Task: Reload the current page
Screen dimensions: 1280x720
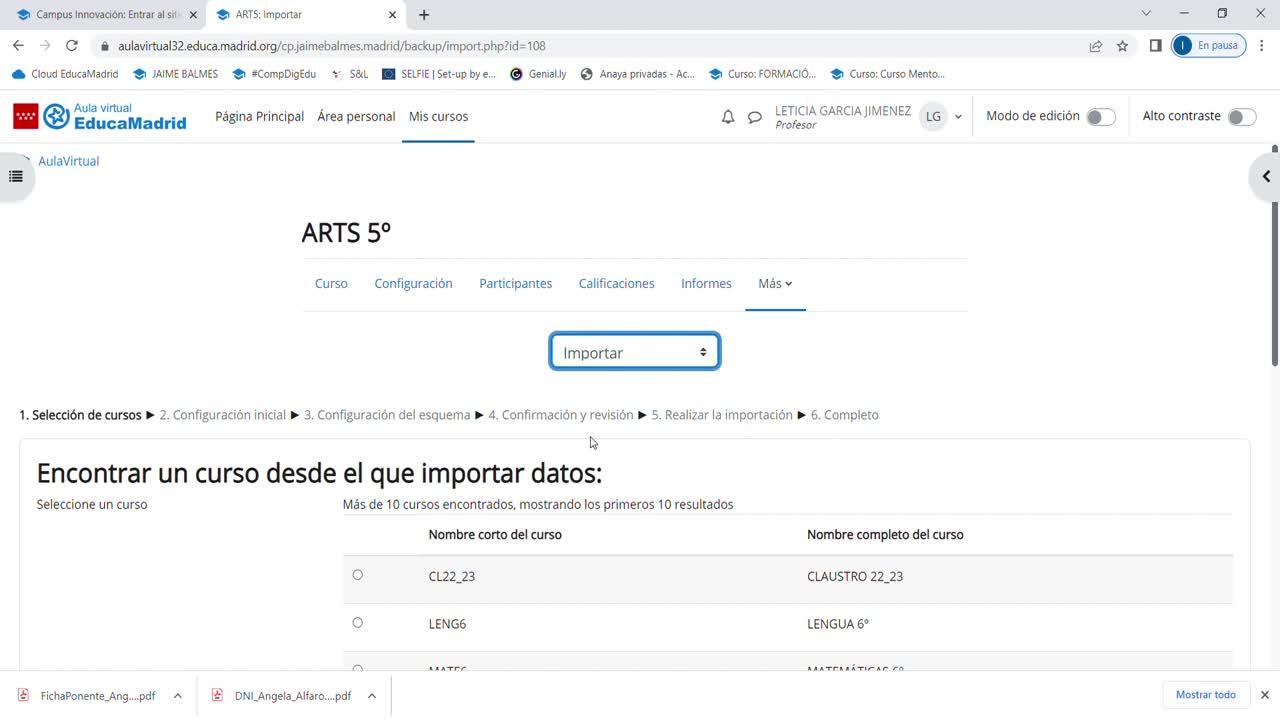Action: click(72, 46)
